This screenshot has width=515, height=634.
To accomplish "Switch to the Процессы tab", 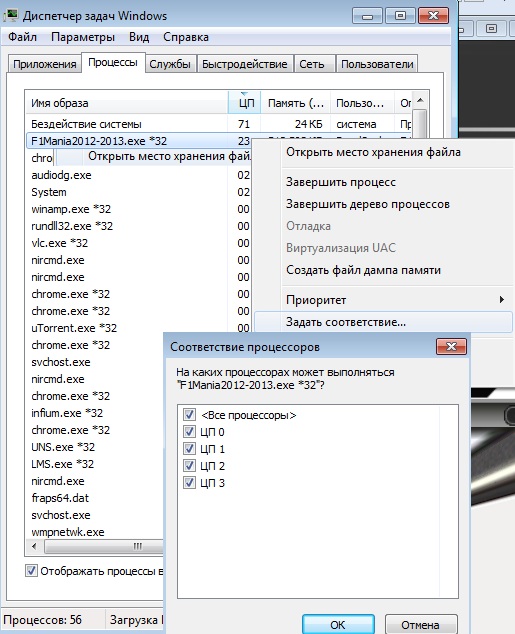I will coord(113,62).
